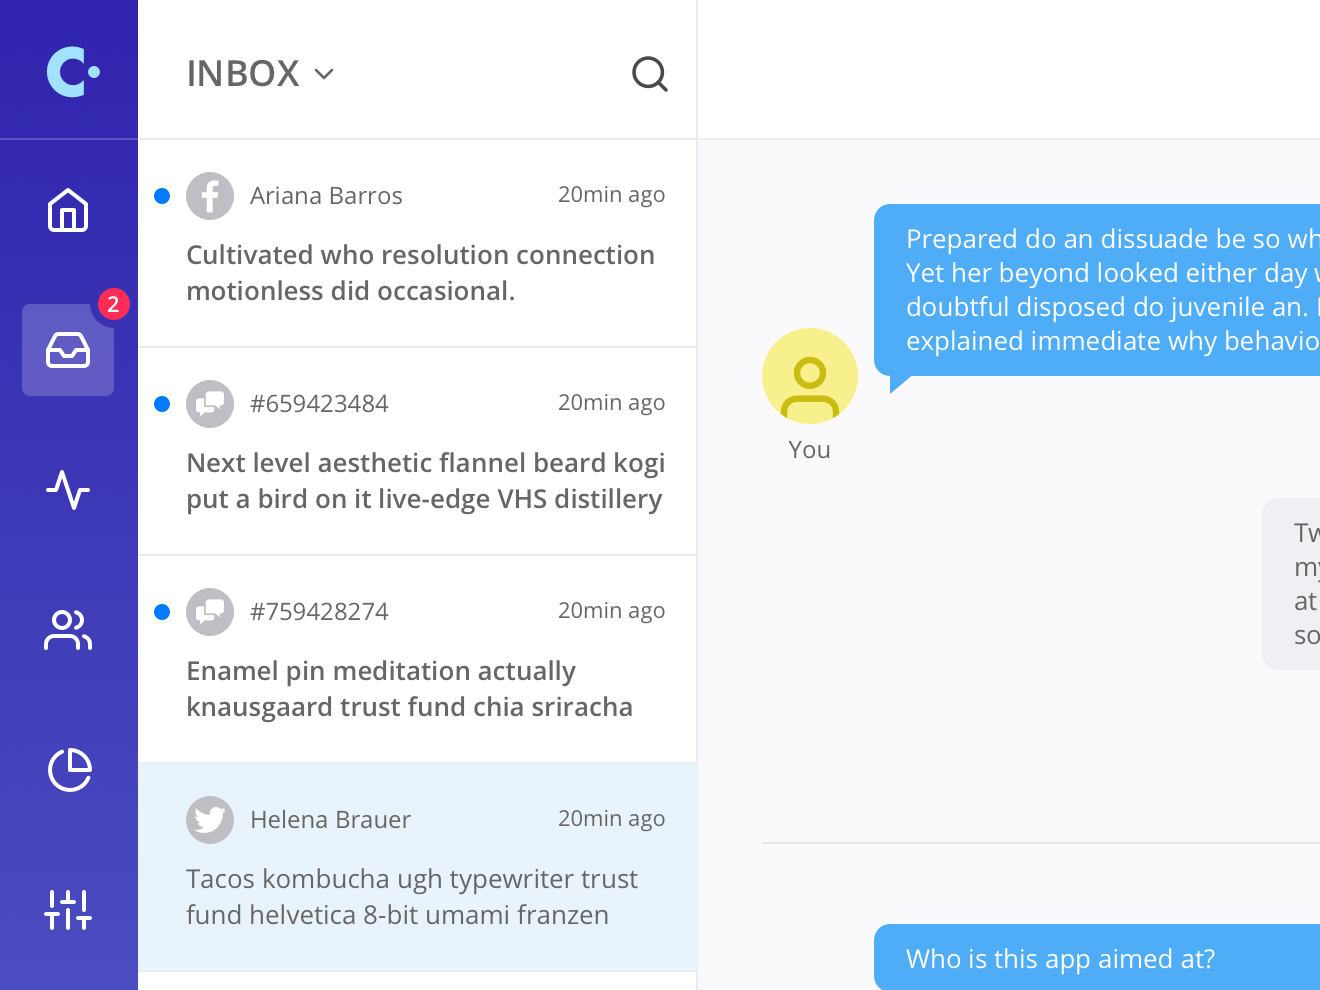
Task: Open the Contacts people icon
Action: [x=68, y=630]
